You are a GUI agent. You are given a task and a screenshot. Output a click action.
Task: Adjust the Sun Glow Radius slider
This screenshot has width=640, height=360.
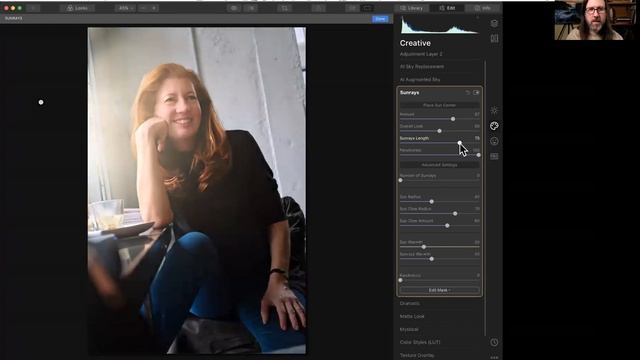coord(440,213)
